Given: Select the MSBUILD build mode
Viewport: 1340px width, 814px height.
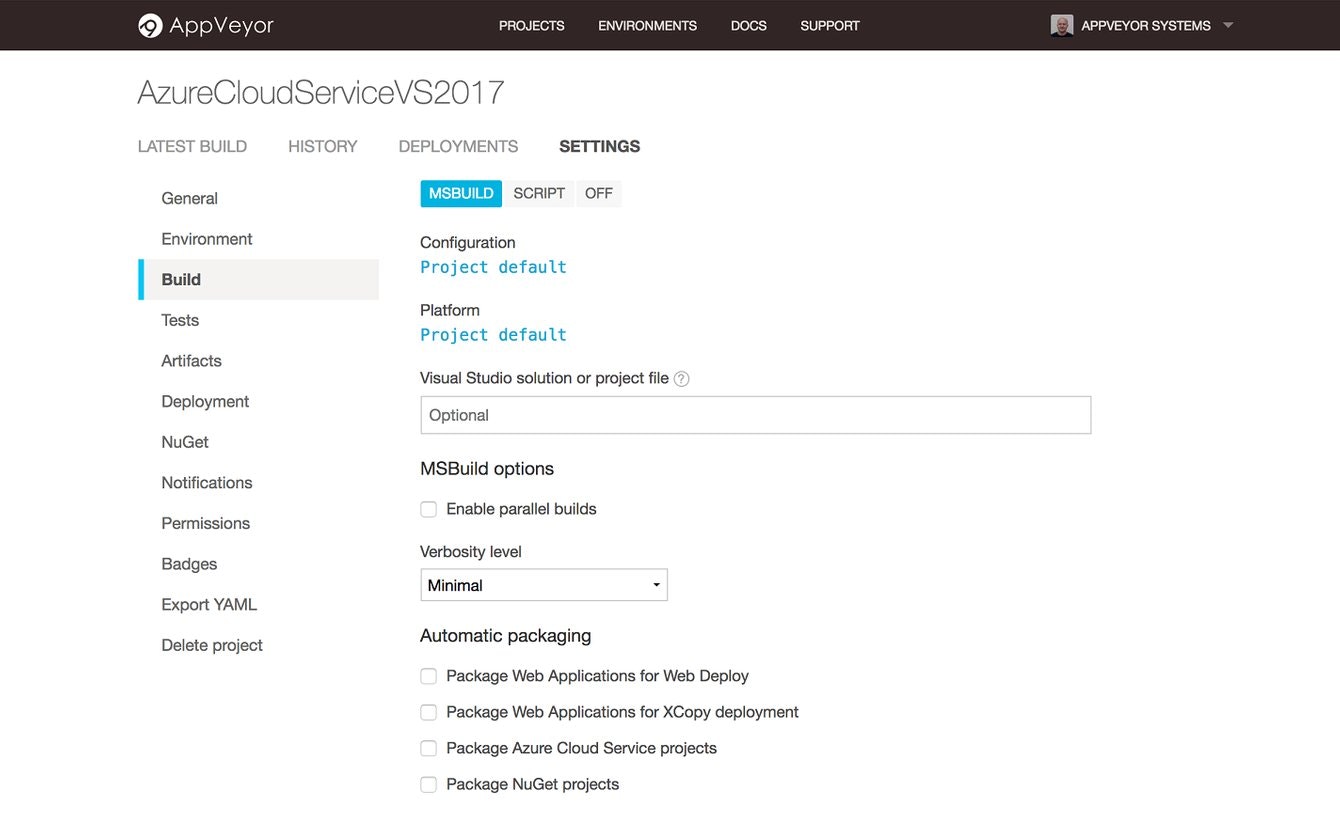Looking at the screenshot, I should pyautogui.click(x=461, y=193).
